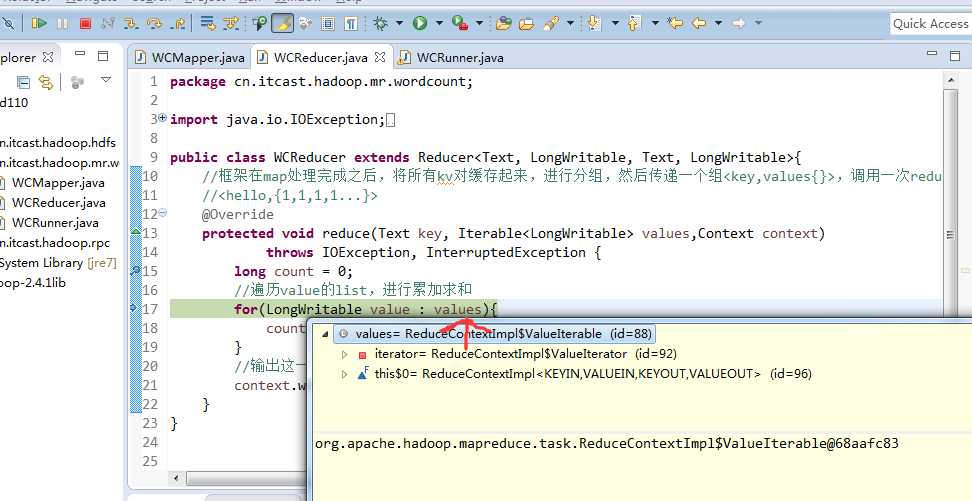Open the Search dropdown arrow
This screenshot has width=972, height=501.
(569, 24)
